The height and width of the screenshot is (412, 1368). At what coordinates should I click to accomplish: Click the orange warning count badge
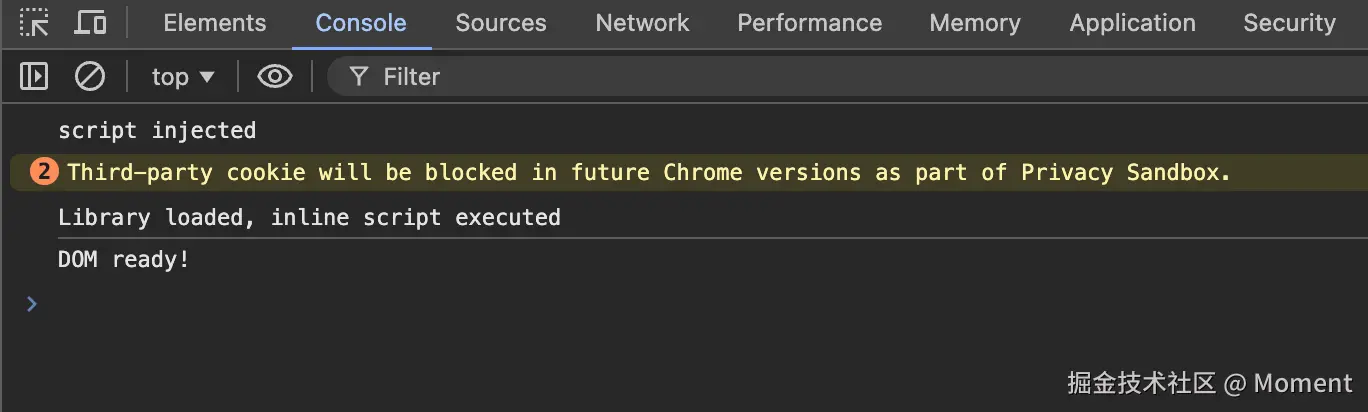click(44, 173)
